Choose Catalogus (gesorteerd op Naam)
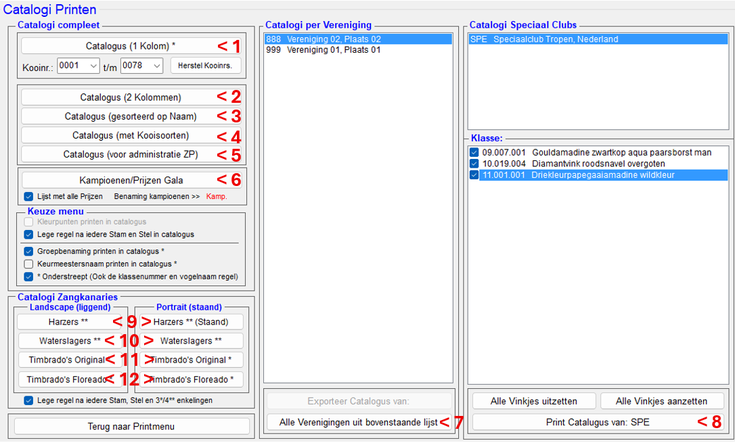The height and width of the screenshot is (443, 735). (x=115, y=116)
